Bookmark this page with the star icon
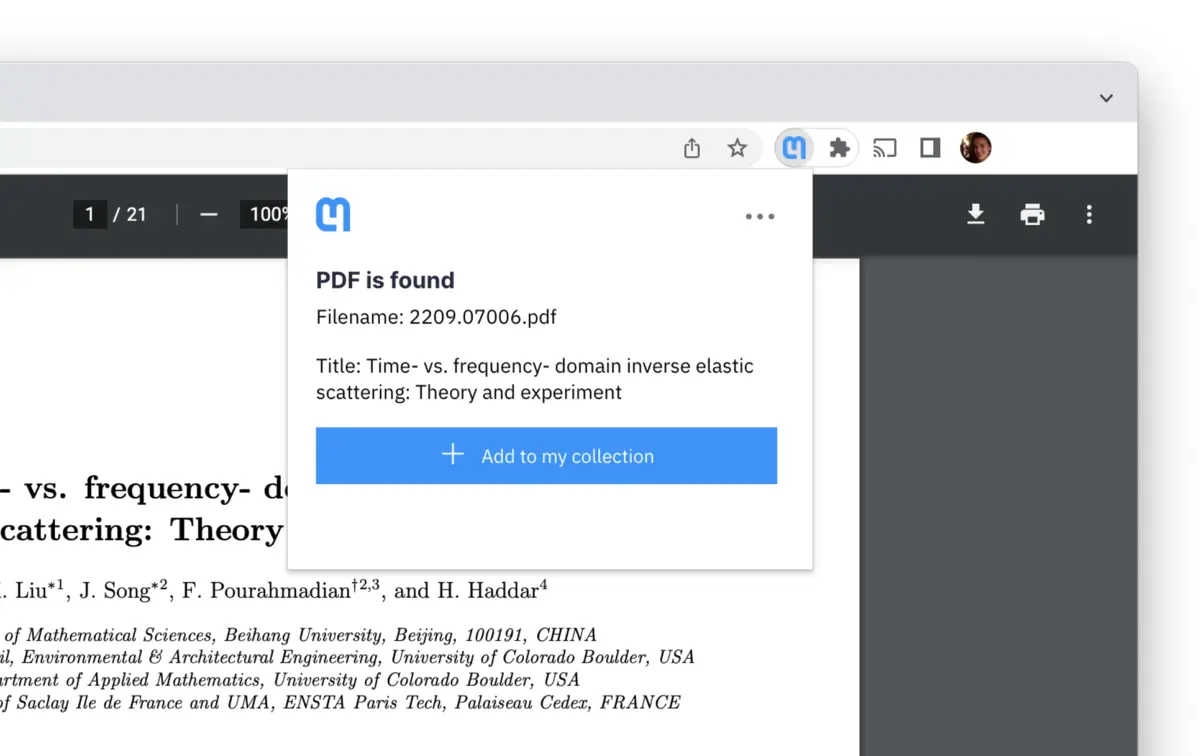Viewport: 1200px width, 756px height. pyautogui.click(x=738, y=147)
